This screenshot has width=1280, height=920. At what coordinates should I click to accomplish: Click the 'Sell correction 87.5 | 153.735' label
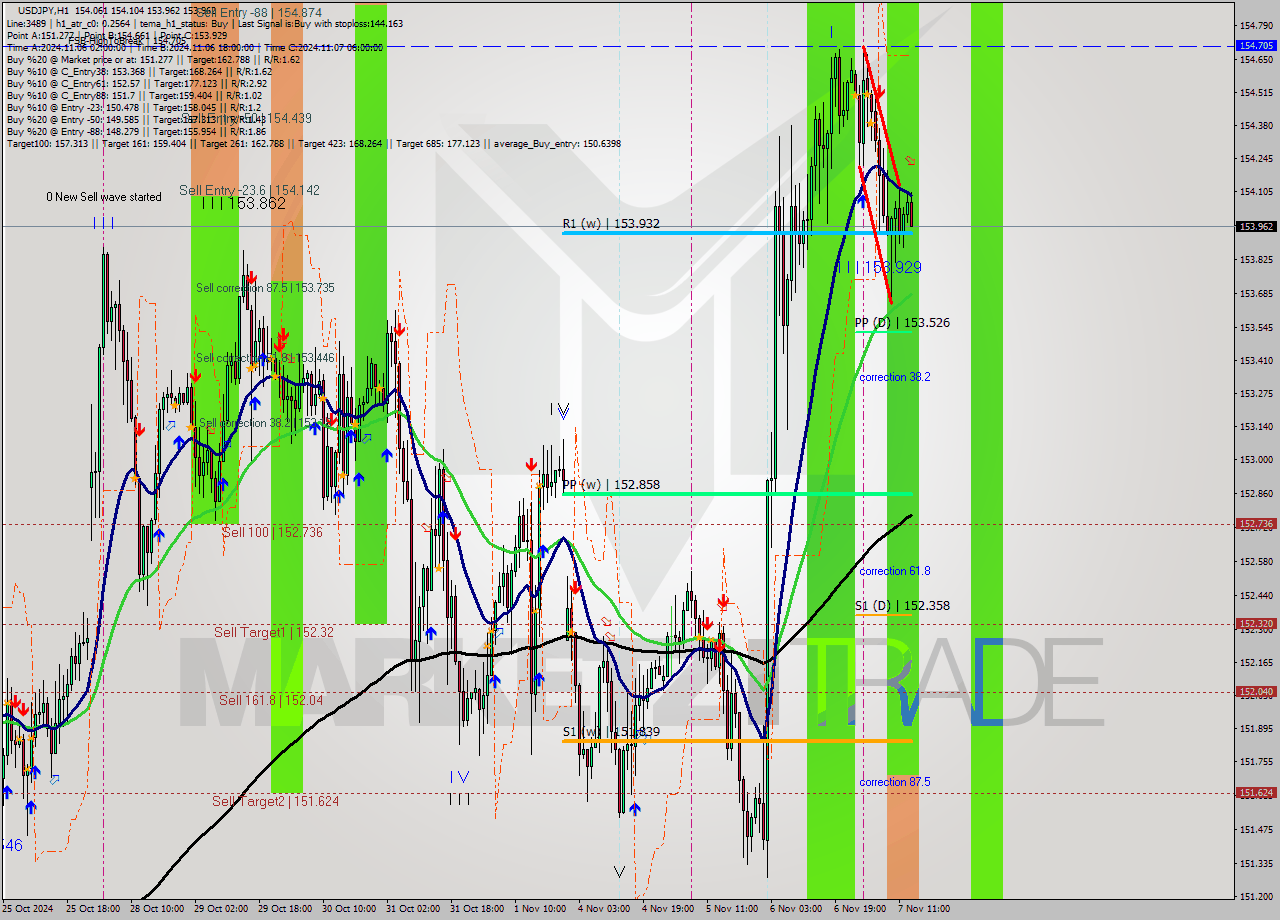tap(265, 288)
